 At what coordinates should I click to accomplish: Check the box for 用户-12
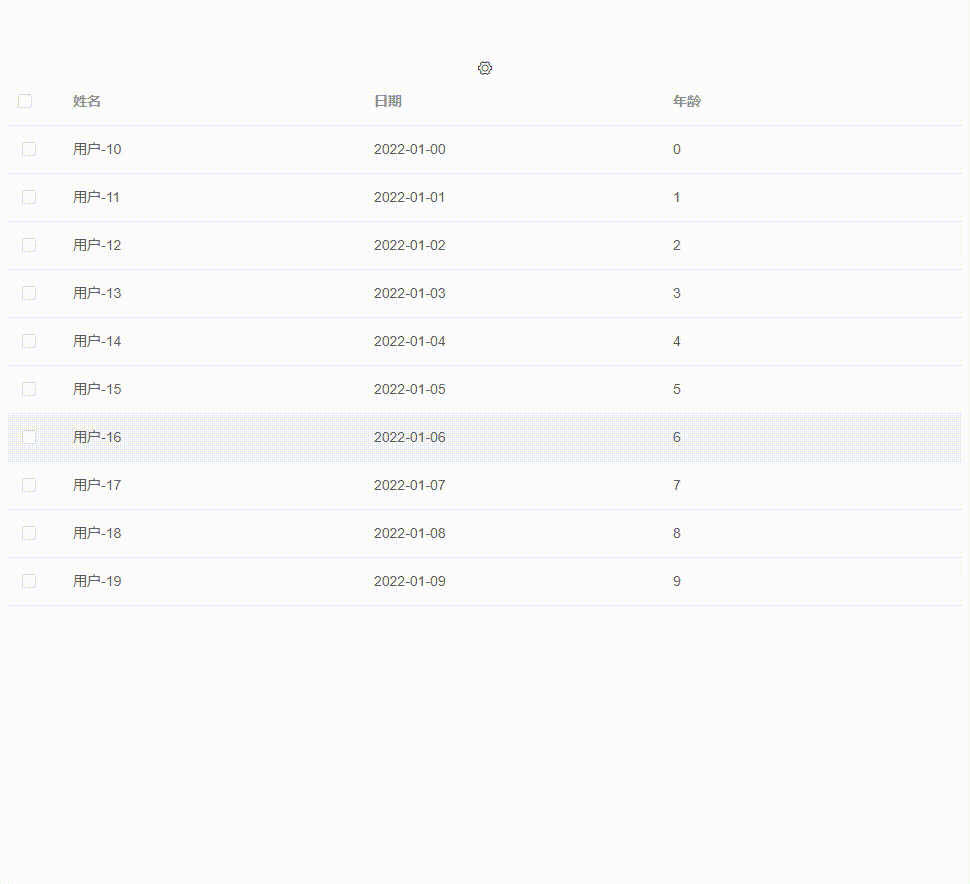point(29,245)
